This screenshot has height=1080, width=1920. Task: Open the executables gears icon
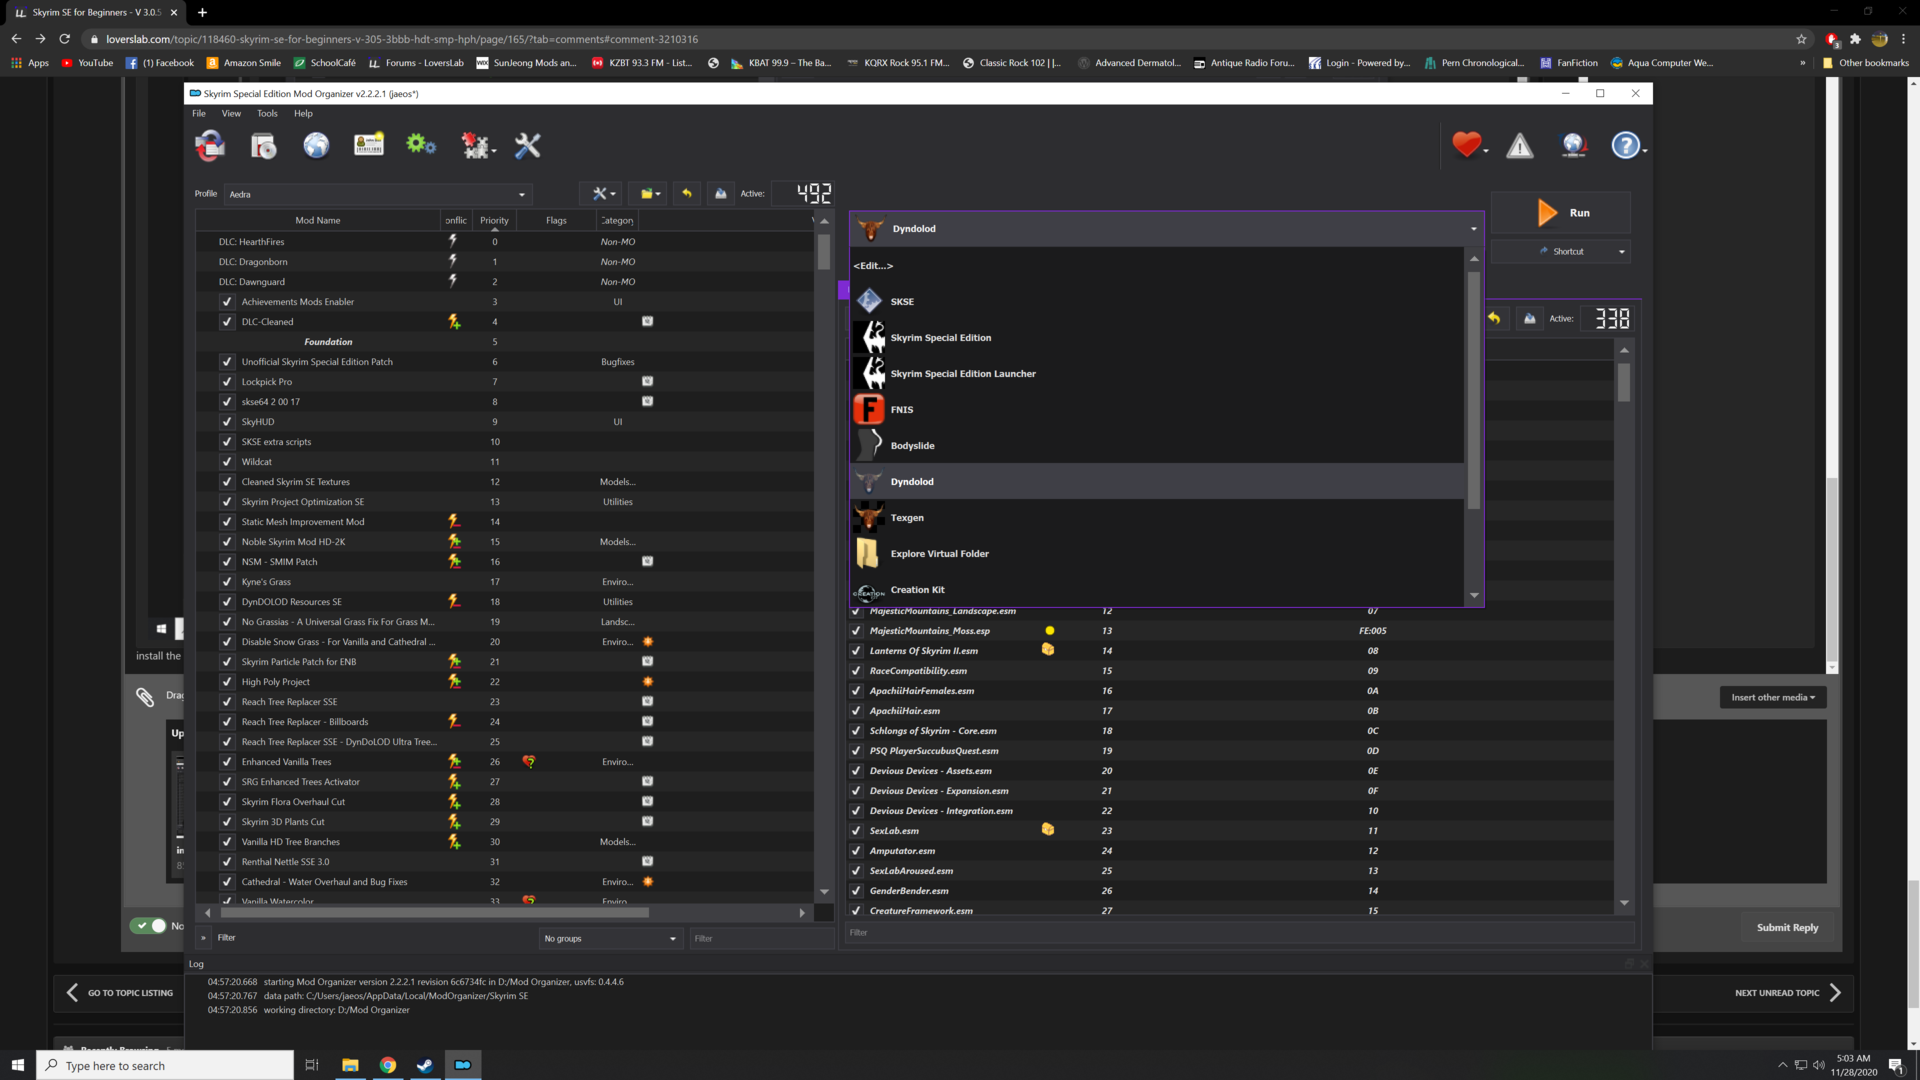(421, 145)
